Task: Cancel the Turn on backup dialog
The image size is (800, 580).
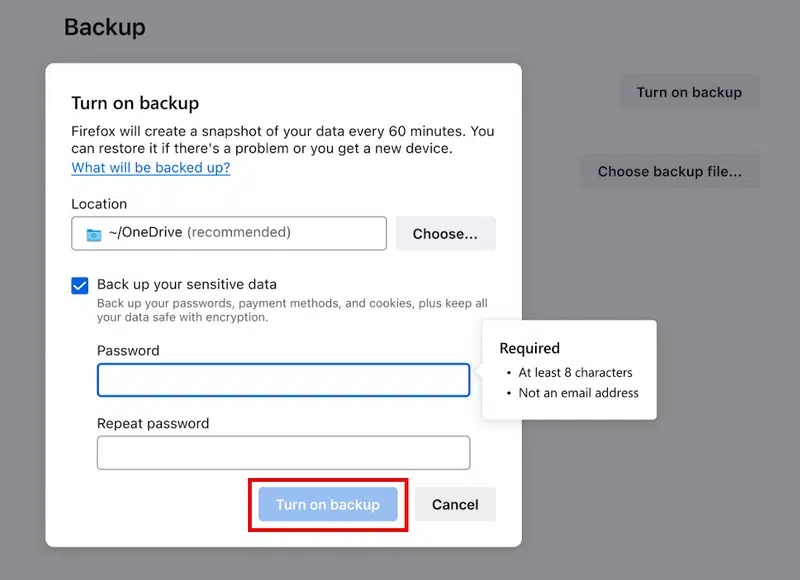Action: coord(455,504)
